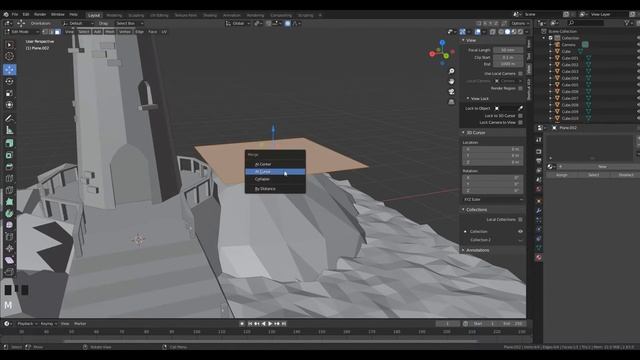The width and height of the screenshot is (640, 360).
Task: Select the Knife tool
Action: (x=9, y=190)
